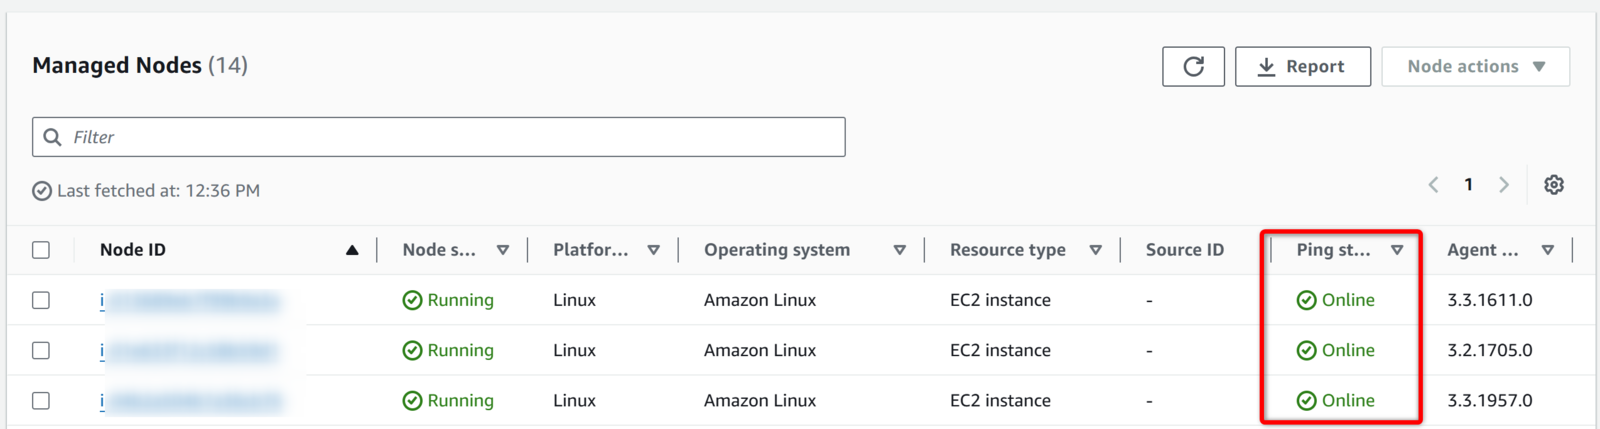Expand the Agent version column sort arrow

point(1547,250)
